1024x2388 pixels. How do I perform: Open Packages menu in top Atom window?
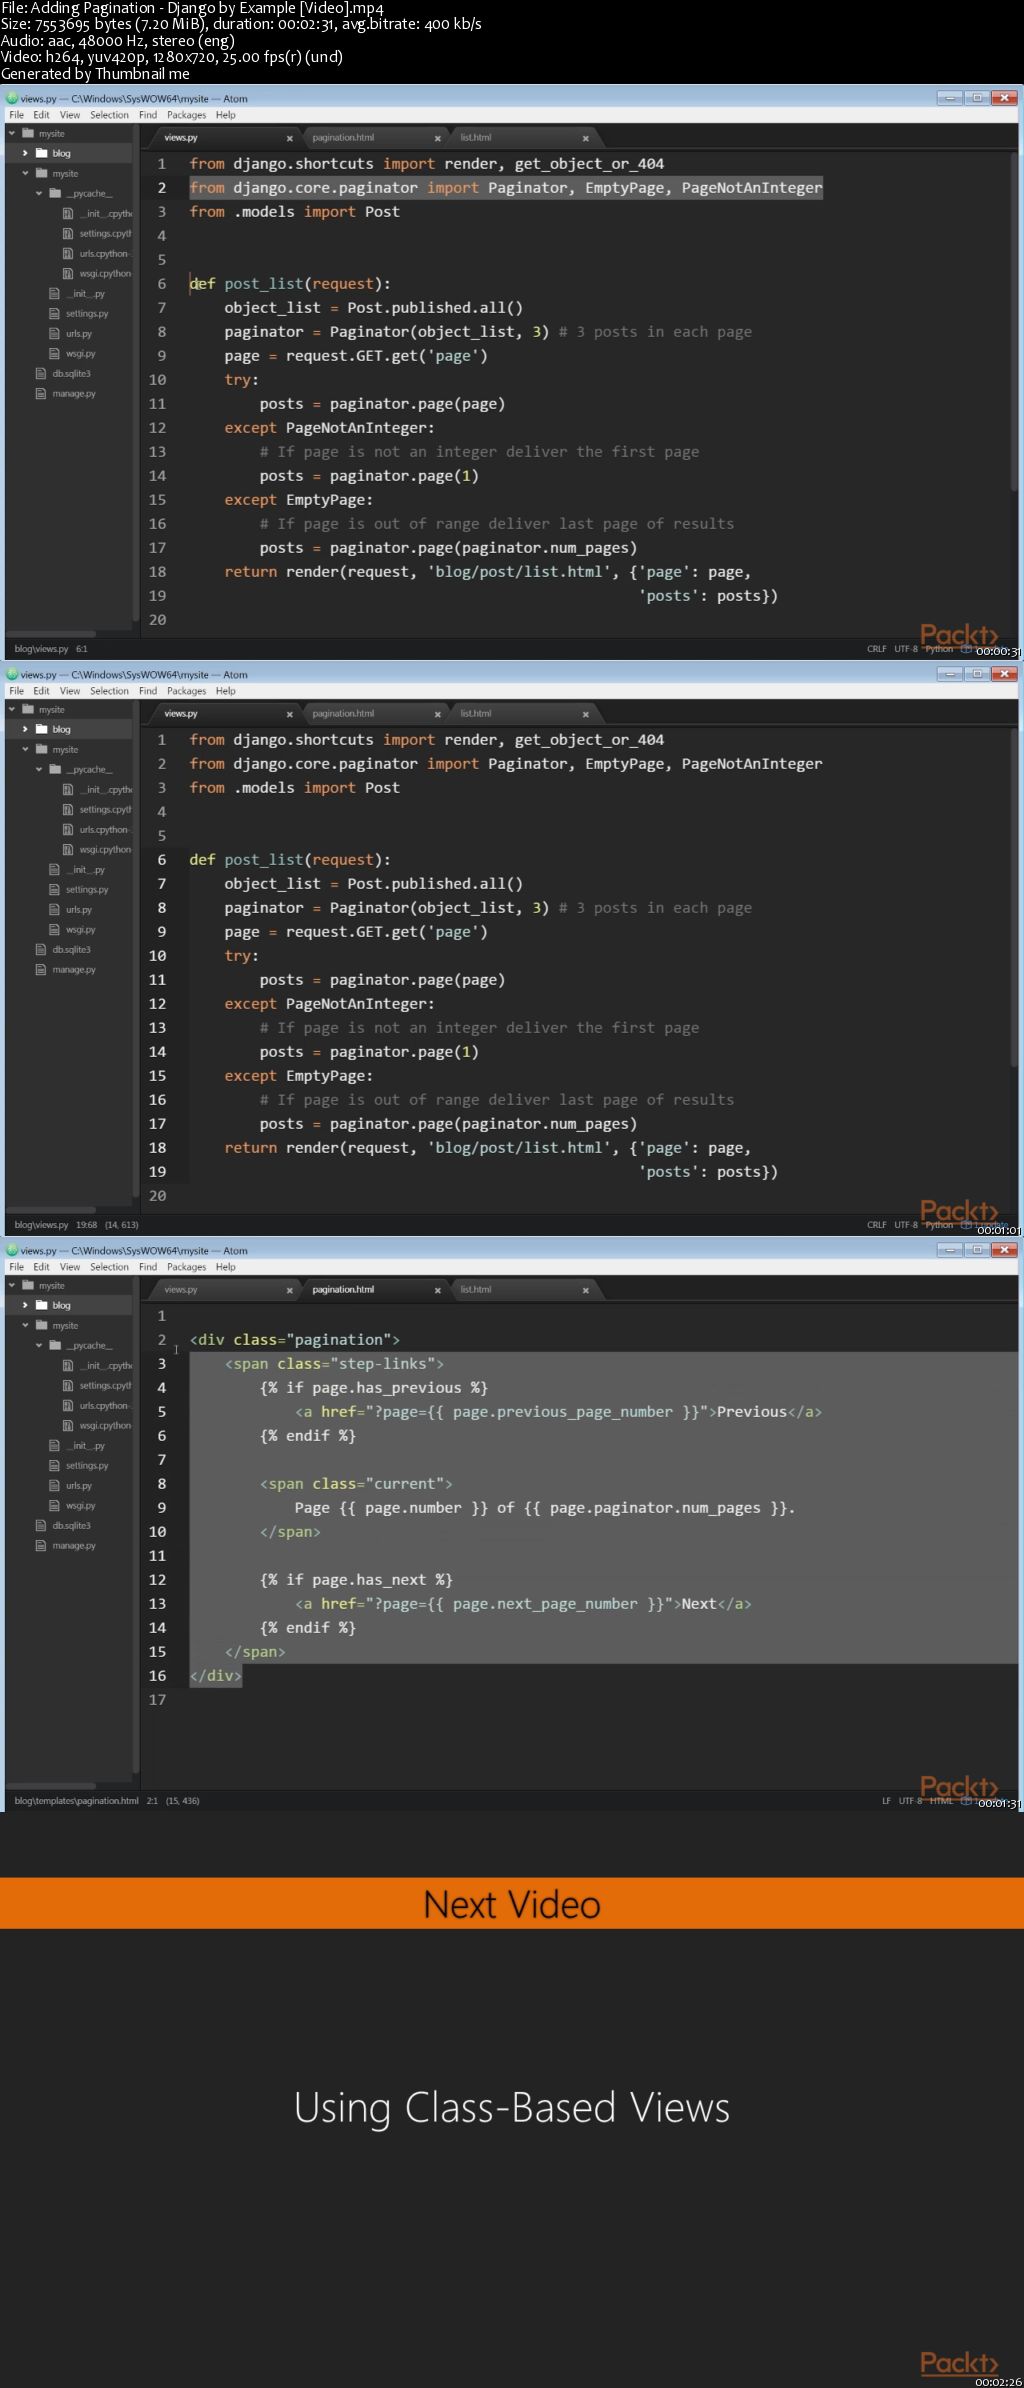point(186,115)
